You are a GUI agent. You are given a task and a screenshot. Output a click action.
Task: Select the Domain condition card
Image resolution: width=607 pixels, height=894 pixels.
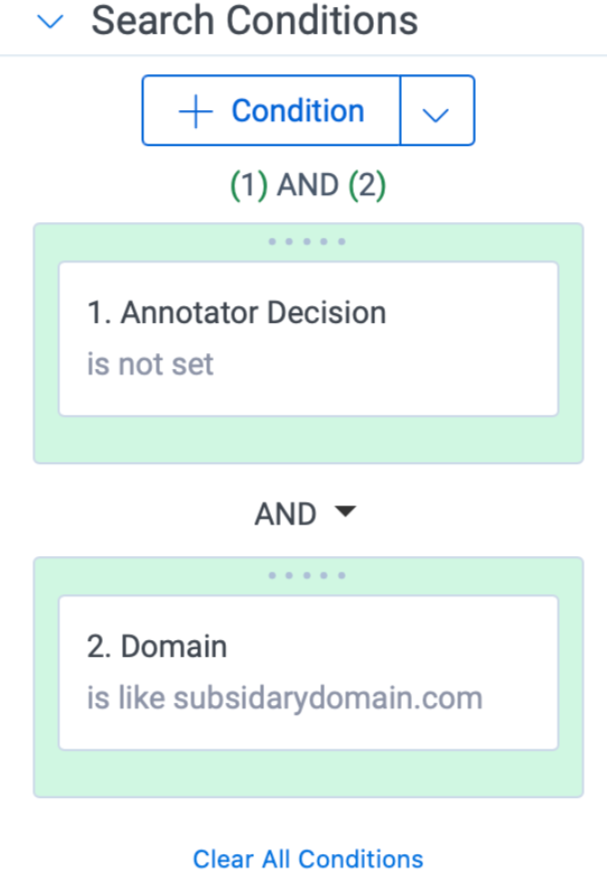pos(308,672)
